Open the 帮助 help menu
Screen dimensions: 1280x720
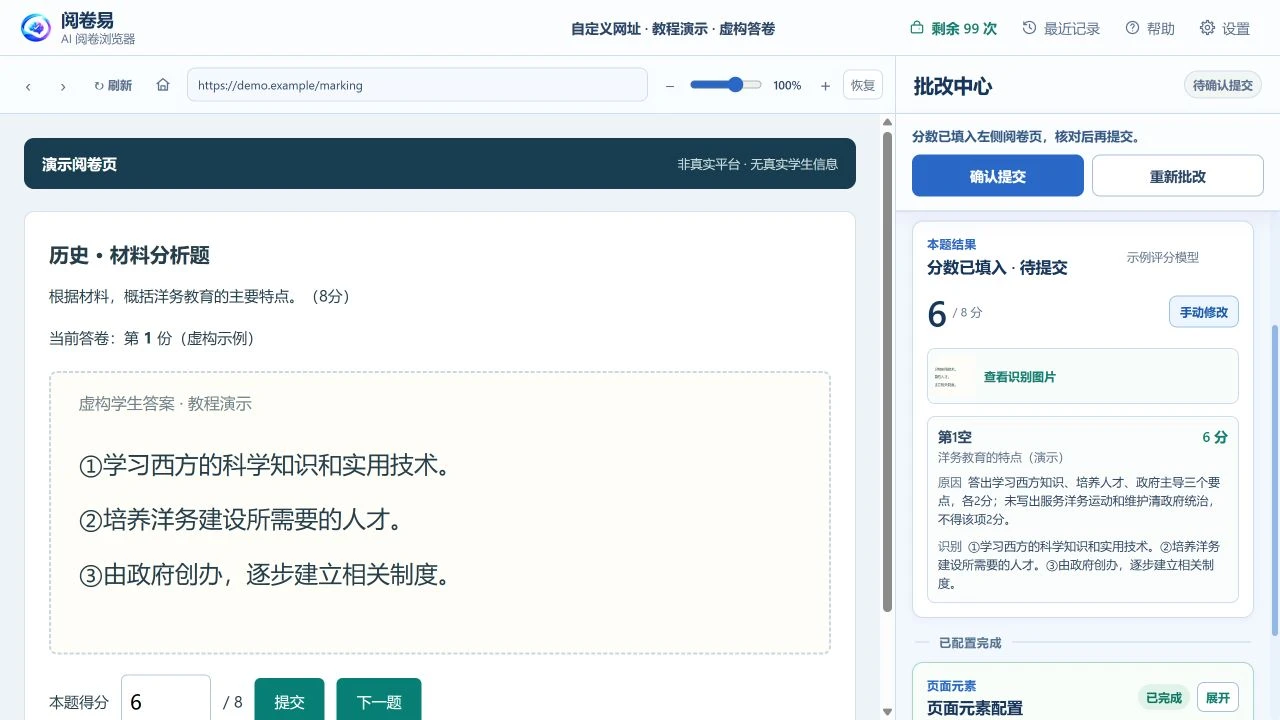[1150, 28]
